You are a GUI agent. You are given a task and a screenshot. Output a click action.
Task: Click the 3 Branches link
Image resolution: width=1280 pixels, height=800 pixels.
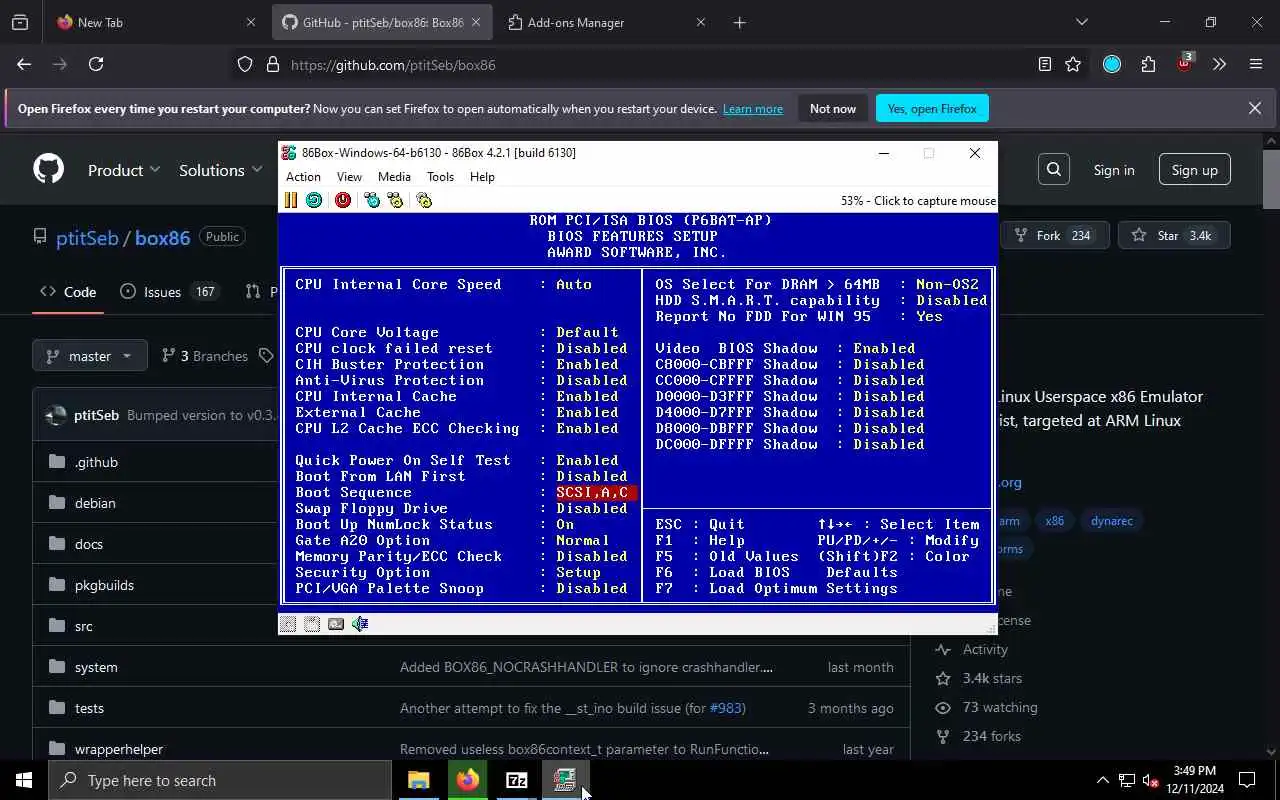click(x=204, y=356)
